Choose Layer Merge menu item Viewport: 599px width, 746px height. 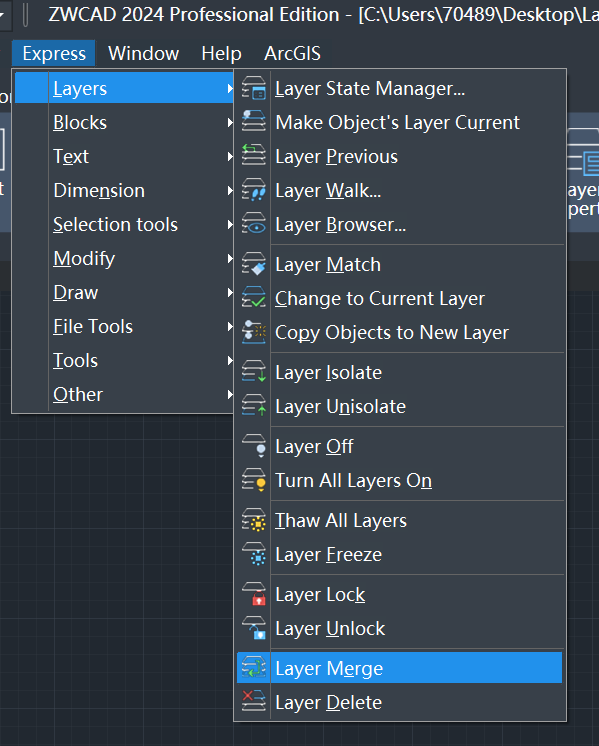click(400, 668)
